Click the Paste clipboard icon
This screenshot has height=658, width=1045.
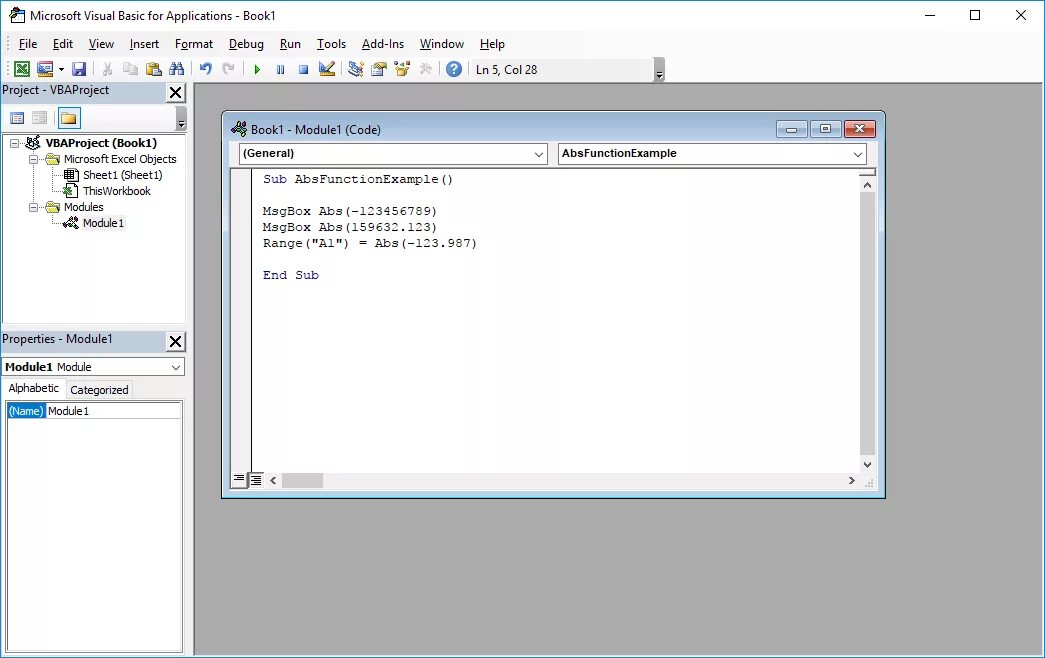pos(153,69)
